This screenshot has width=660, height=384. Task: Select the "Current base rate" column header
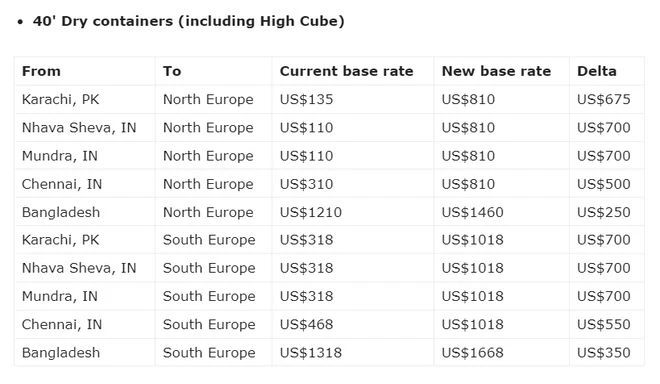(346, 71)
